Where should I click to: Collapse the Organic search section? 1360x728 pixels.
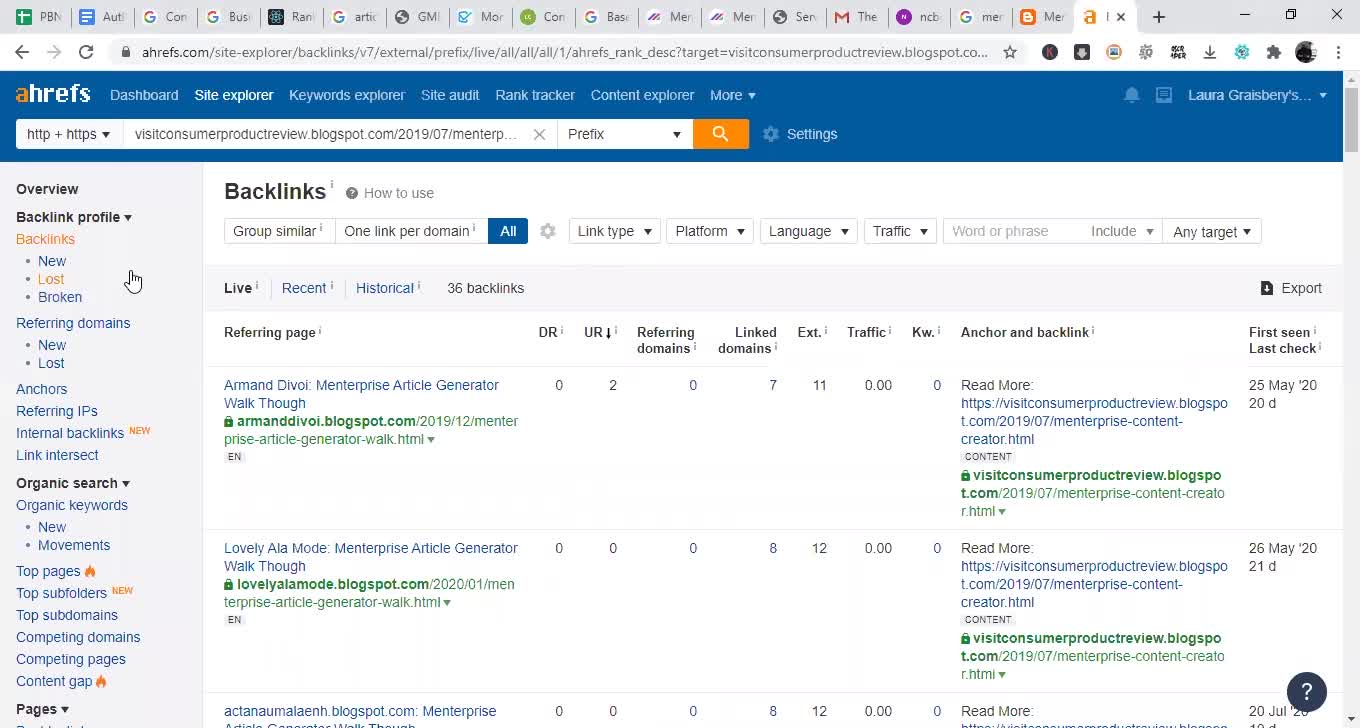(73, 483)
